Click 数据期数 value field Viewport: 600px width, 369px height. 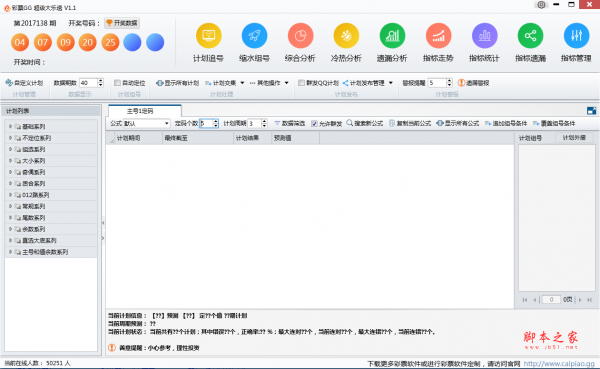tap(88, 83)
